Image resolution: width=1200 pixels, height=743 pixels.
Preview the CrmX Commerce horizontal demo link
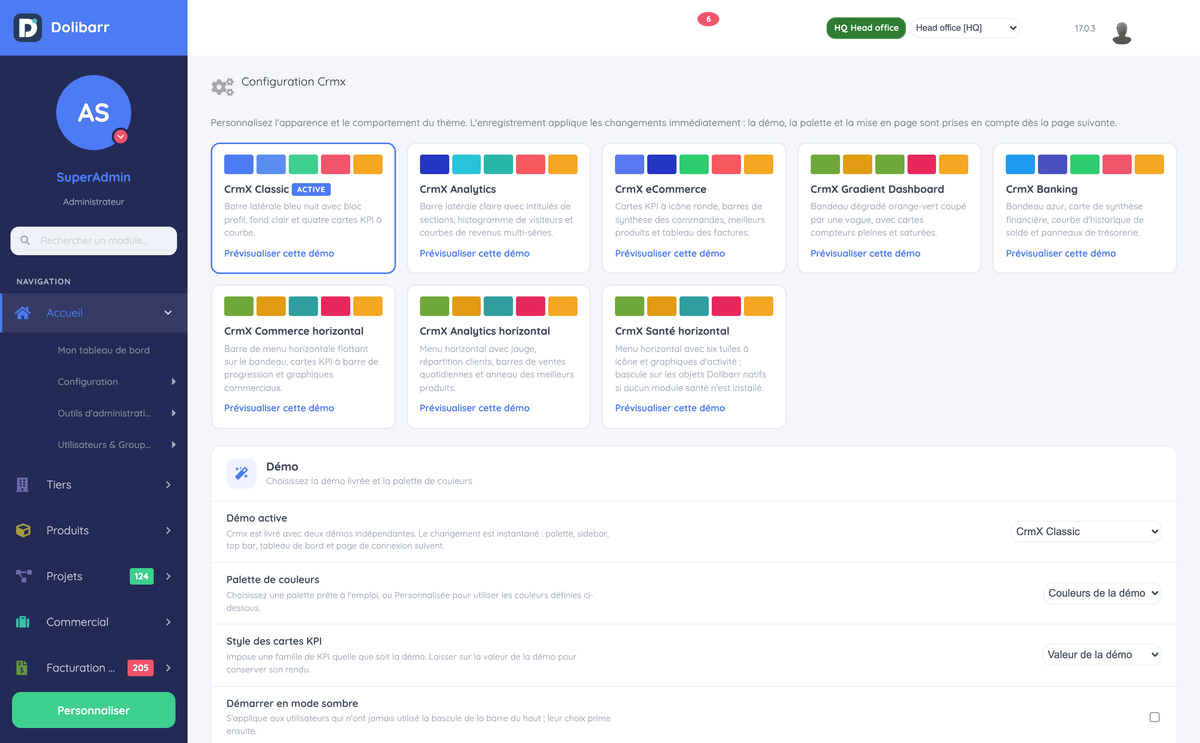point(279,408)
